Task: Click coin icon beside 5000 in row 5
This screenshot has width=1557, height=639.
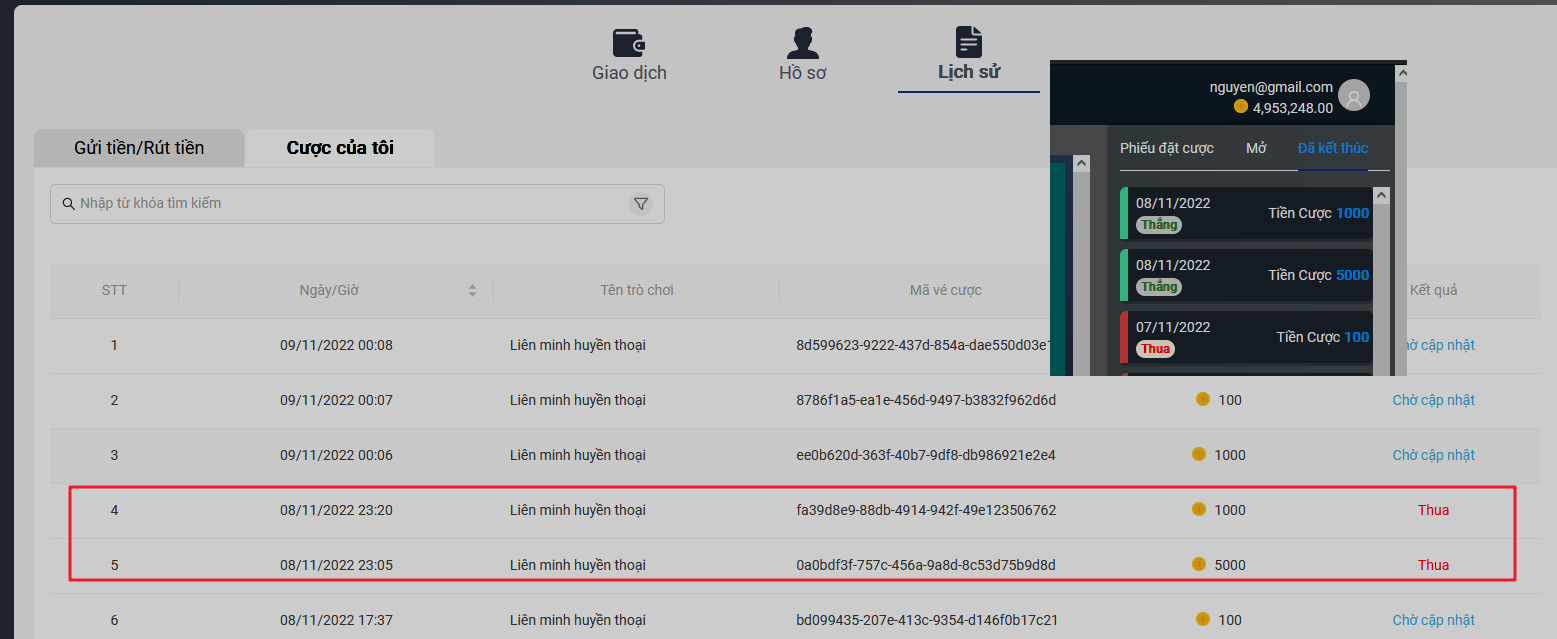Action: coord(1198,564)
